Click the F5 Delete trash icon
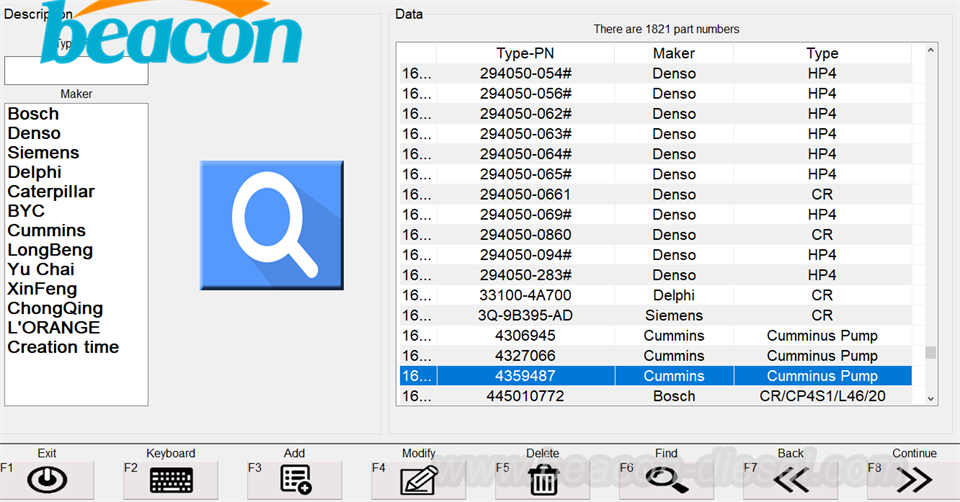Image resolution: width=960 pixels, height=502 pixels. click(543, 480)
